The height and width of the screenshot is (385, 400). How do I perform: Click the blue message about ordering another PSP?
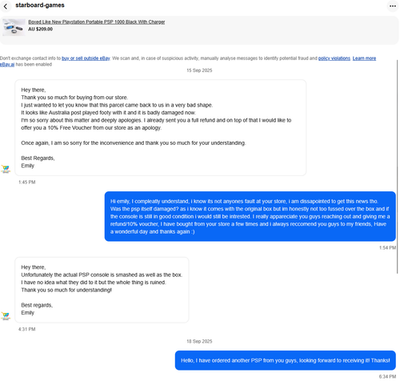285,360
